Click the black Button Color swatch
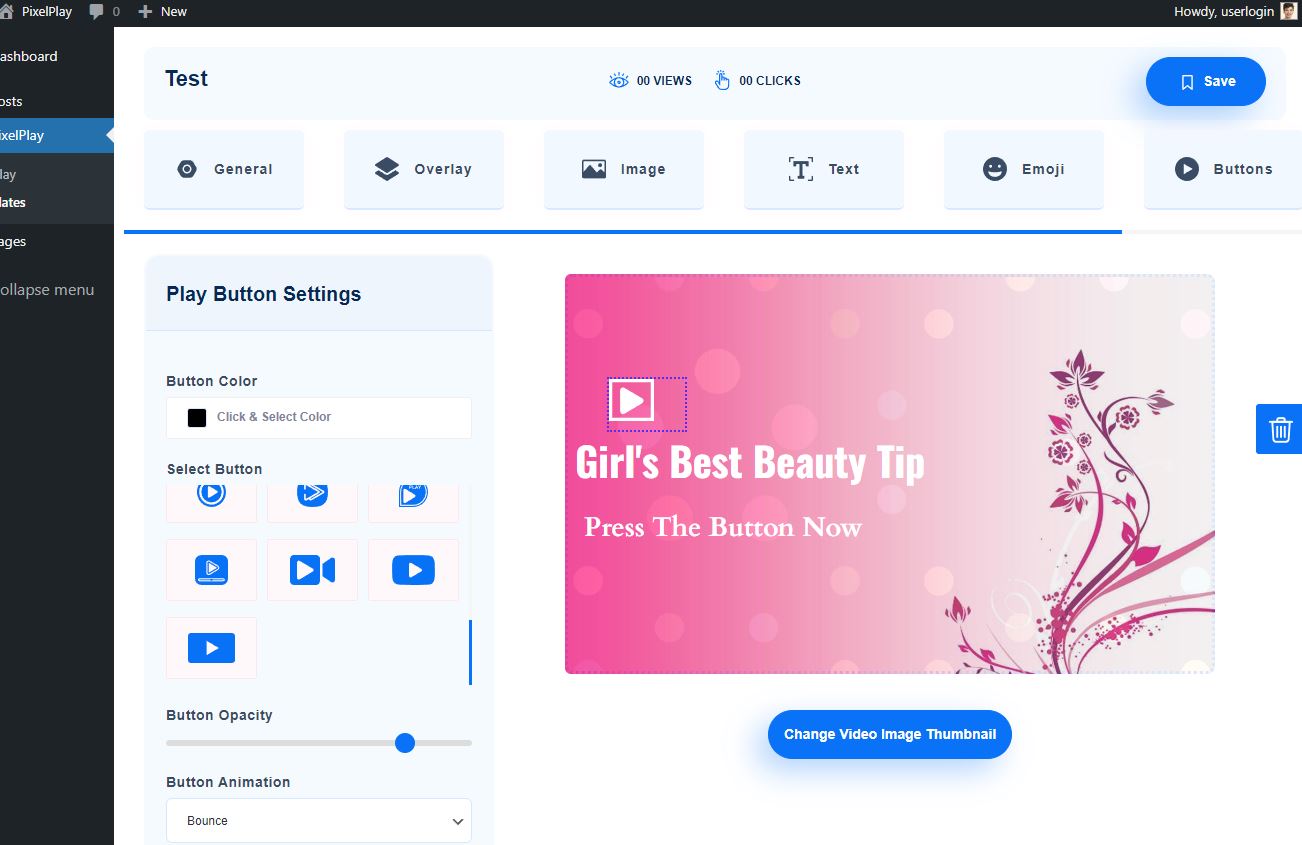 (197, 417)
